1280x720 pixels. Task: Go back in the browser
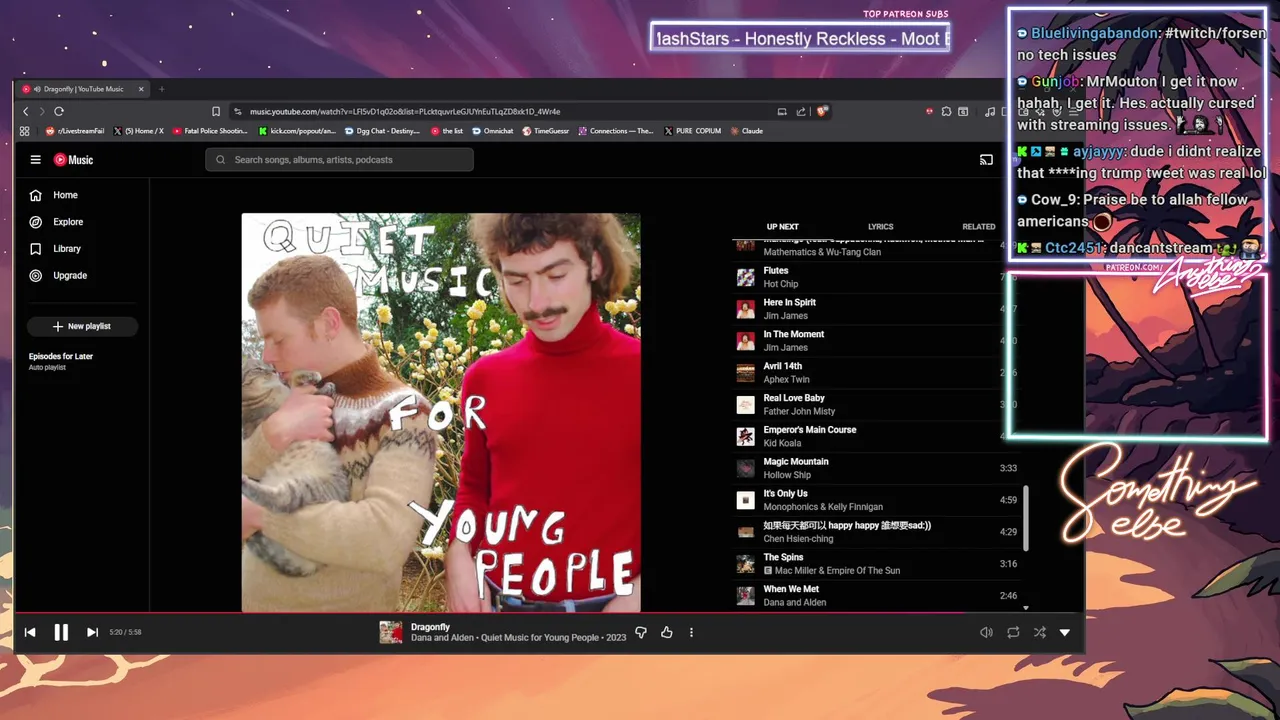pos(26,111)
